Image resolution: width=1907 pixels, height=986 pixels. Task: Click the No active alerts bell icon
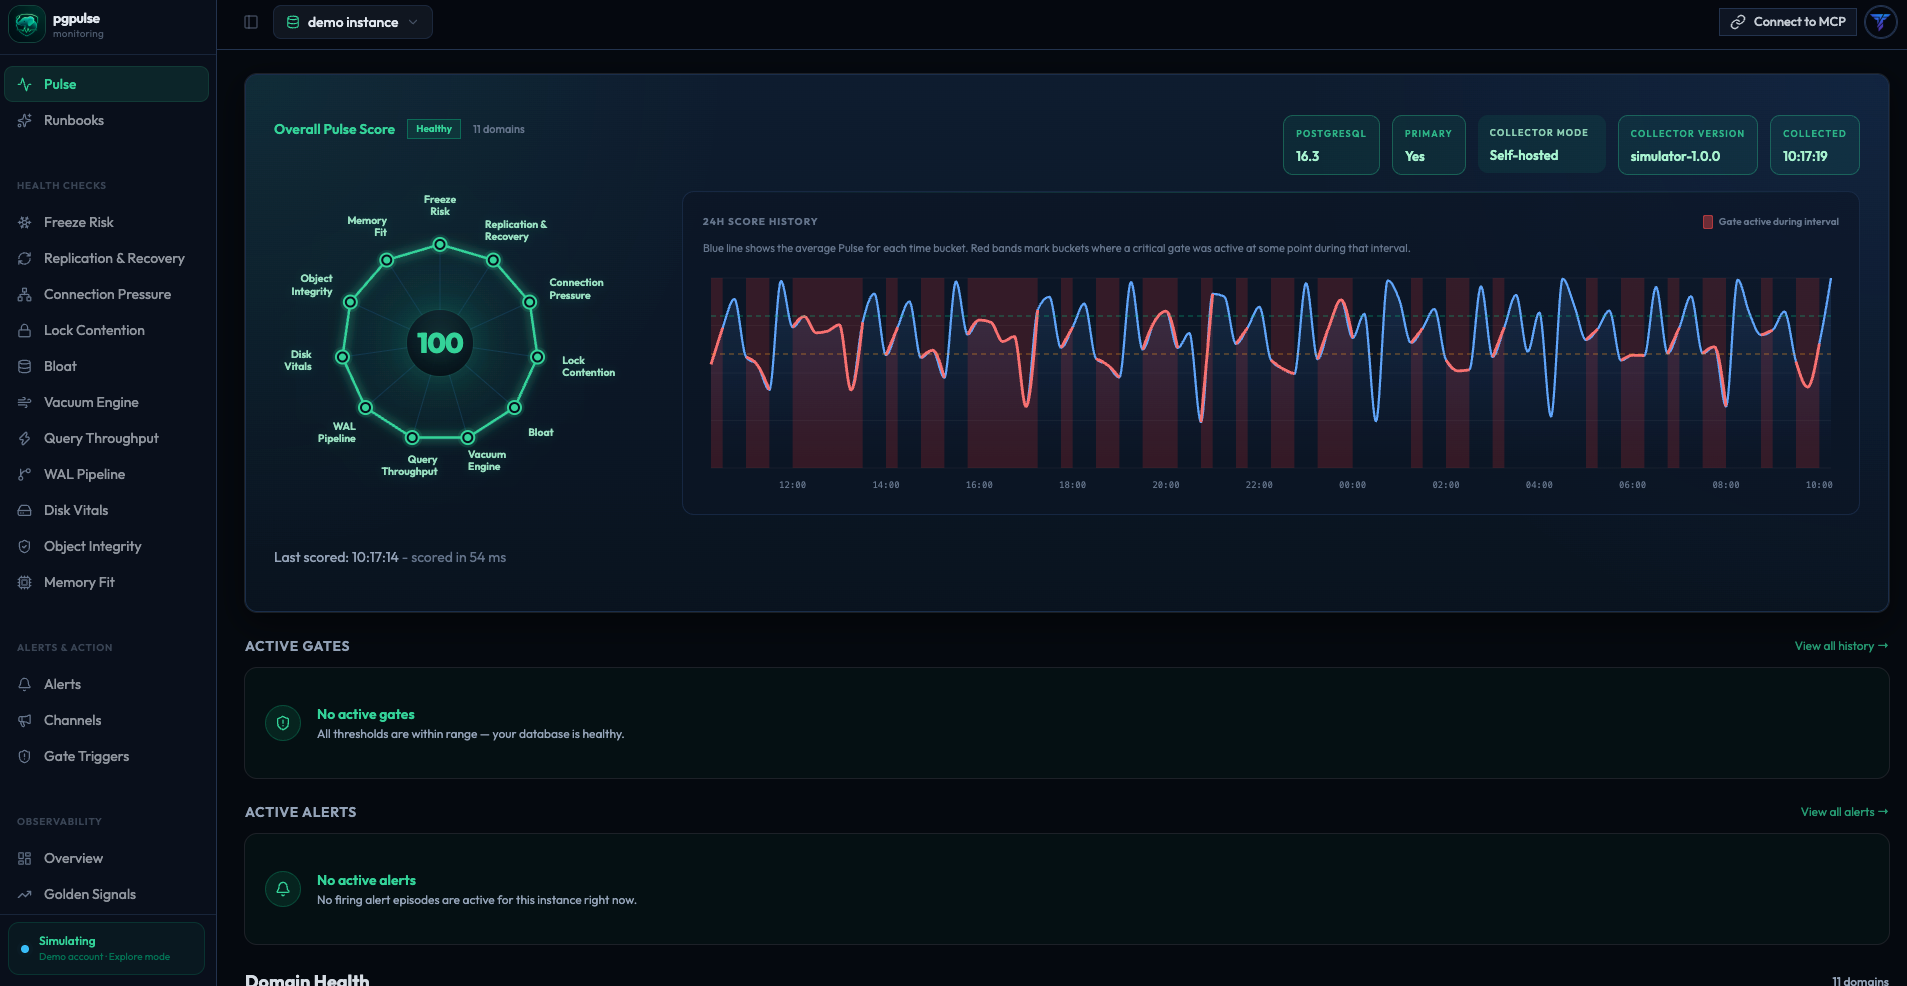point(283,889)
